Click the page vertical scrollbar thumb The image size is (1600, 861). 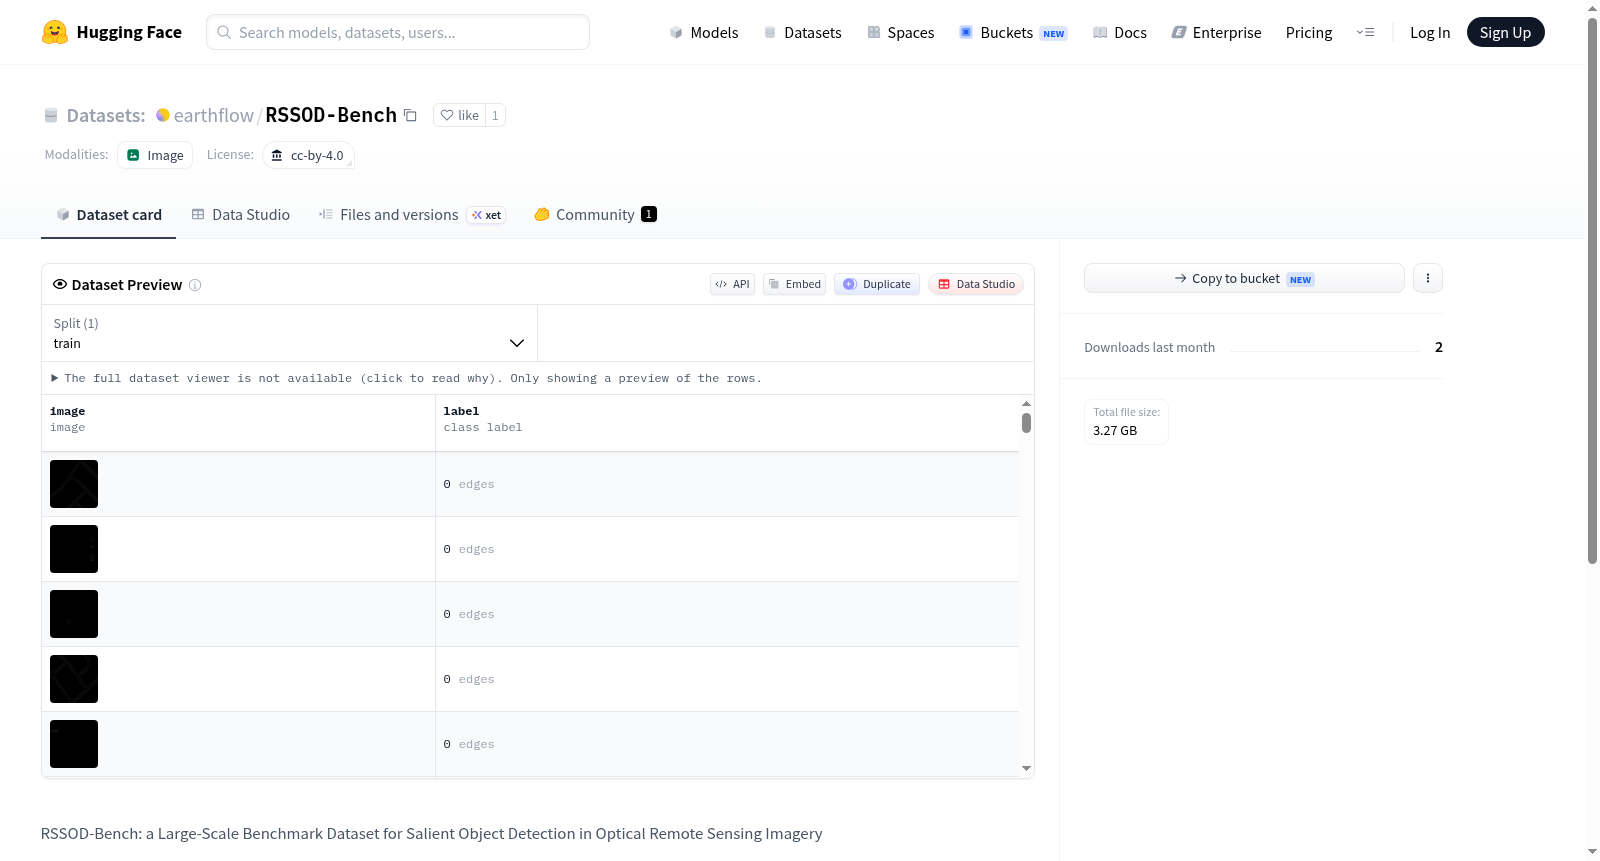[x=1592, y=290]
